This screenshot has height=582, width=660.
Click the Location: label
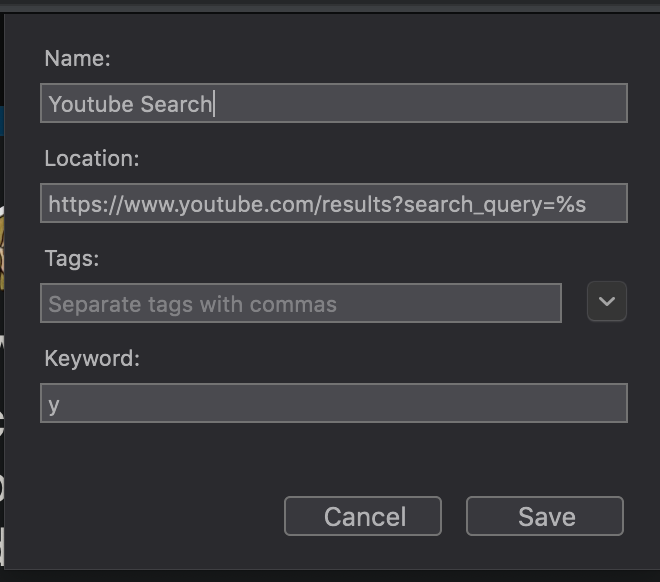coord(92,158)
